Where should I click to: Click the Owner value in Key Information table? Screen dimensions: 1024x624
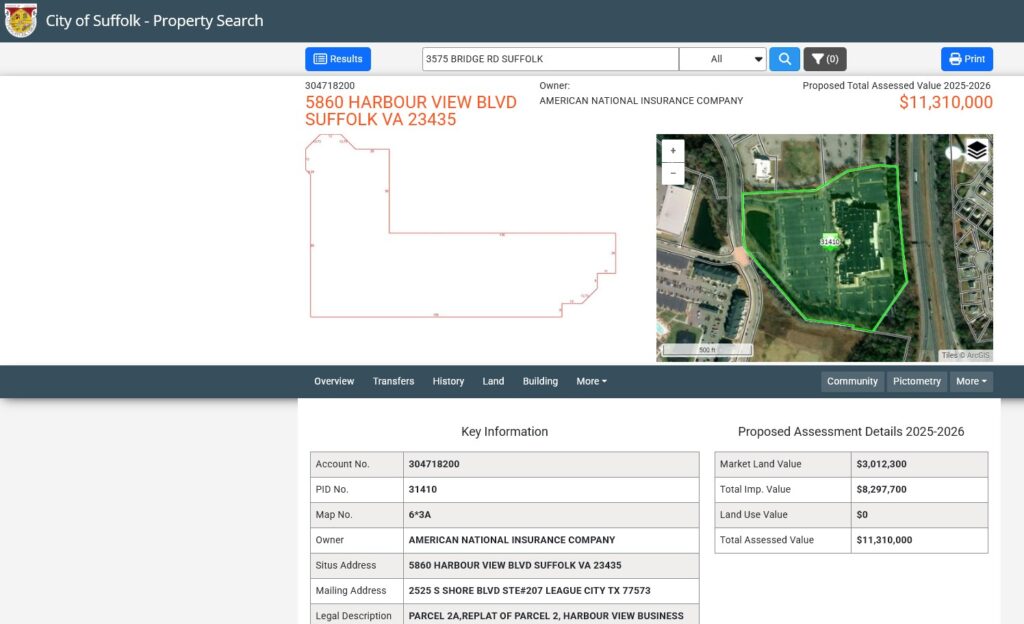coord(512,540)
